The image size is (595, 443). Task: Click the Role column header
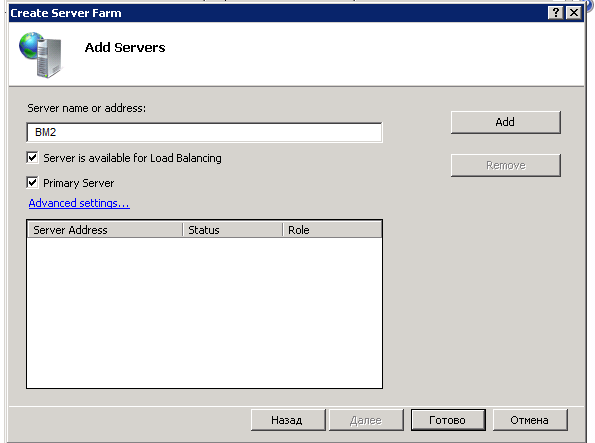332,230
